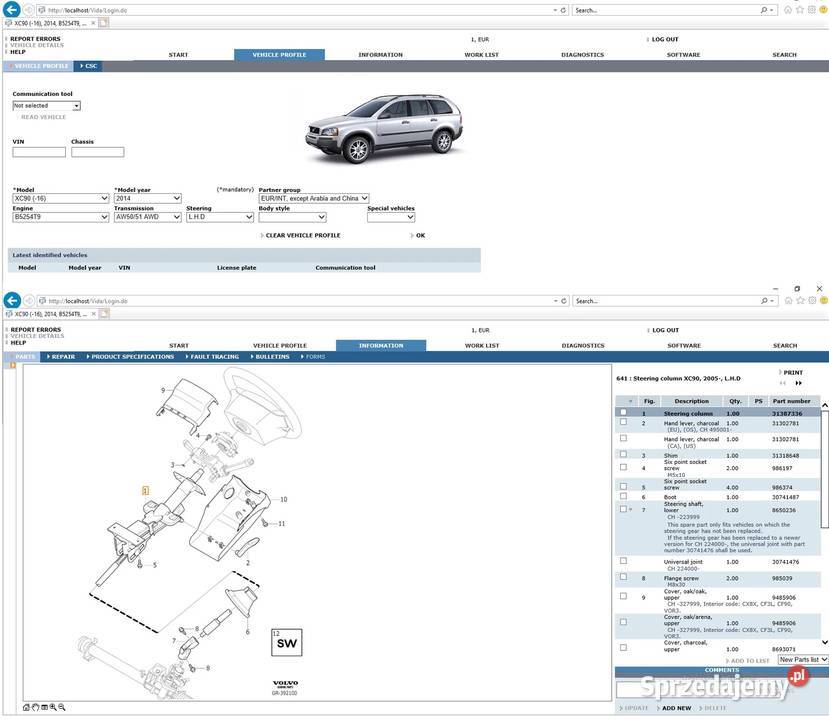This screenshot has height=720, width=829.
Task: Click the highlighted callout 1 on steering diagram
Action: [x=145, y=491]
